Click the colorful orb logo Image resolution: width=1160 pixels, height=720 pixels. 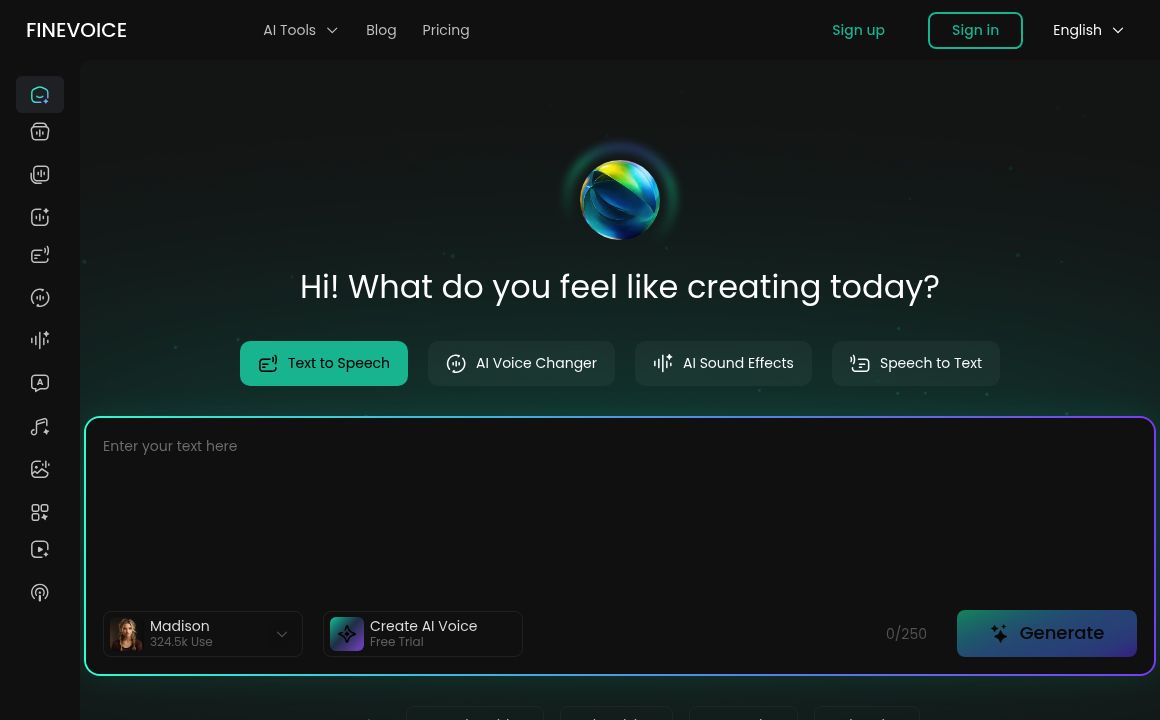[x=619, y=200]
